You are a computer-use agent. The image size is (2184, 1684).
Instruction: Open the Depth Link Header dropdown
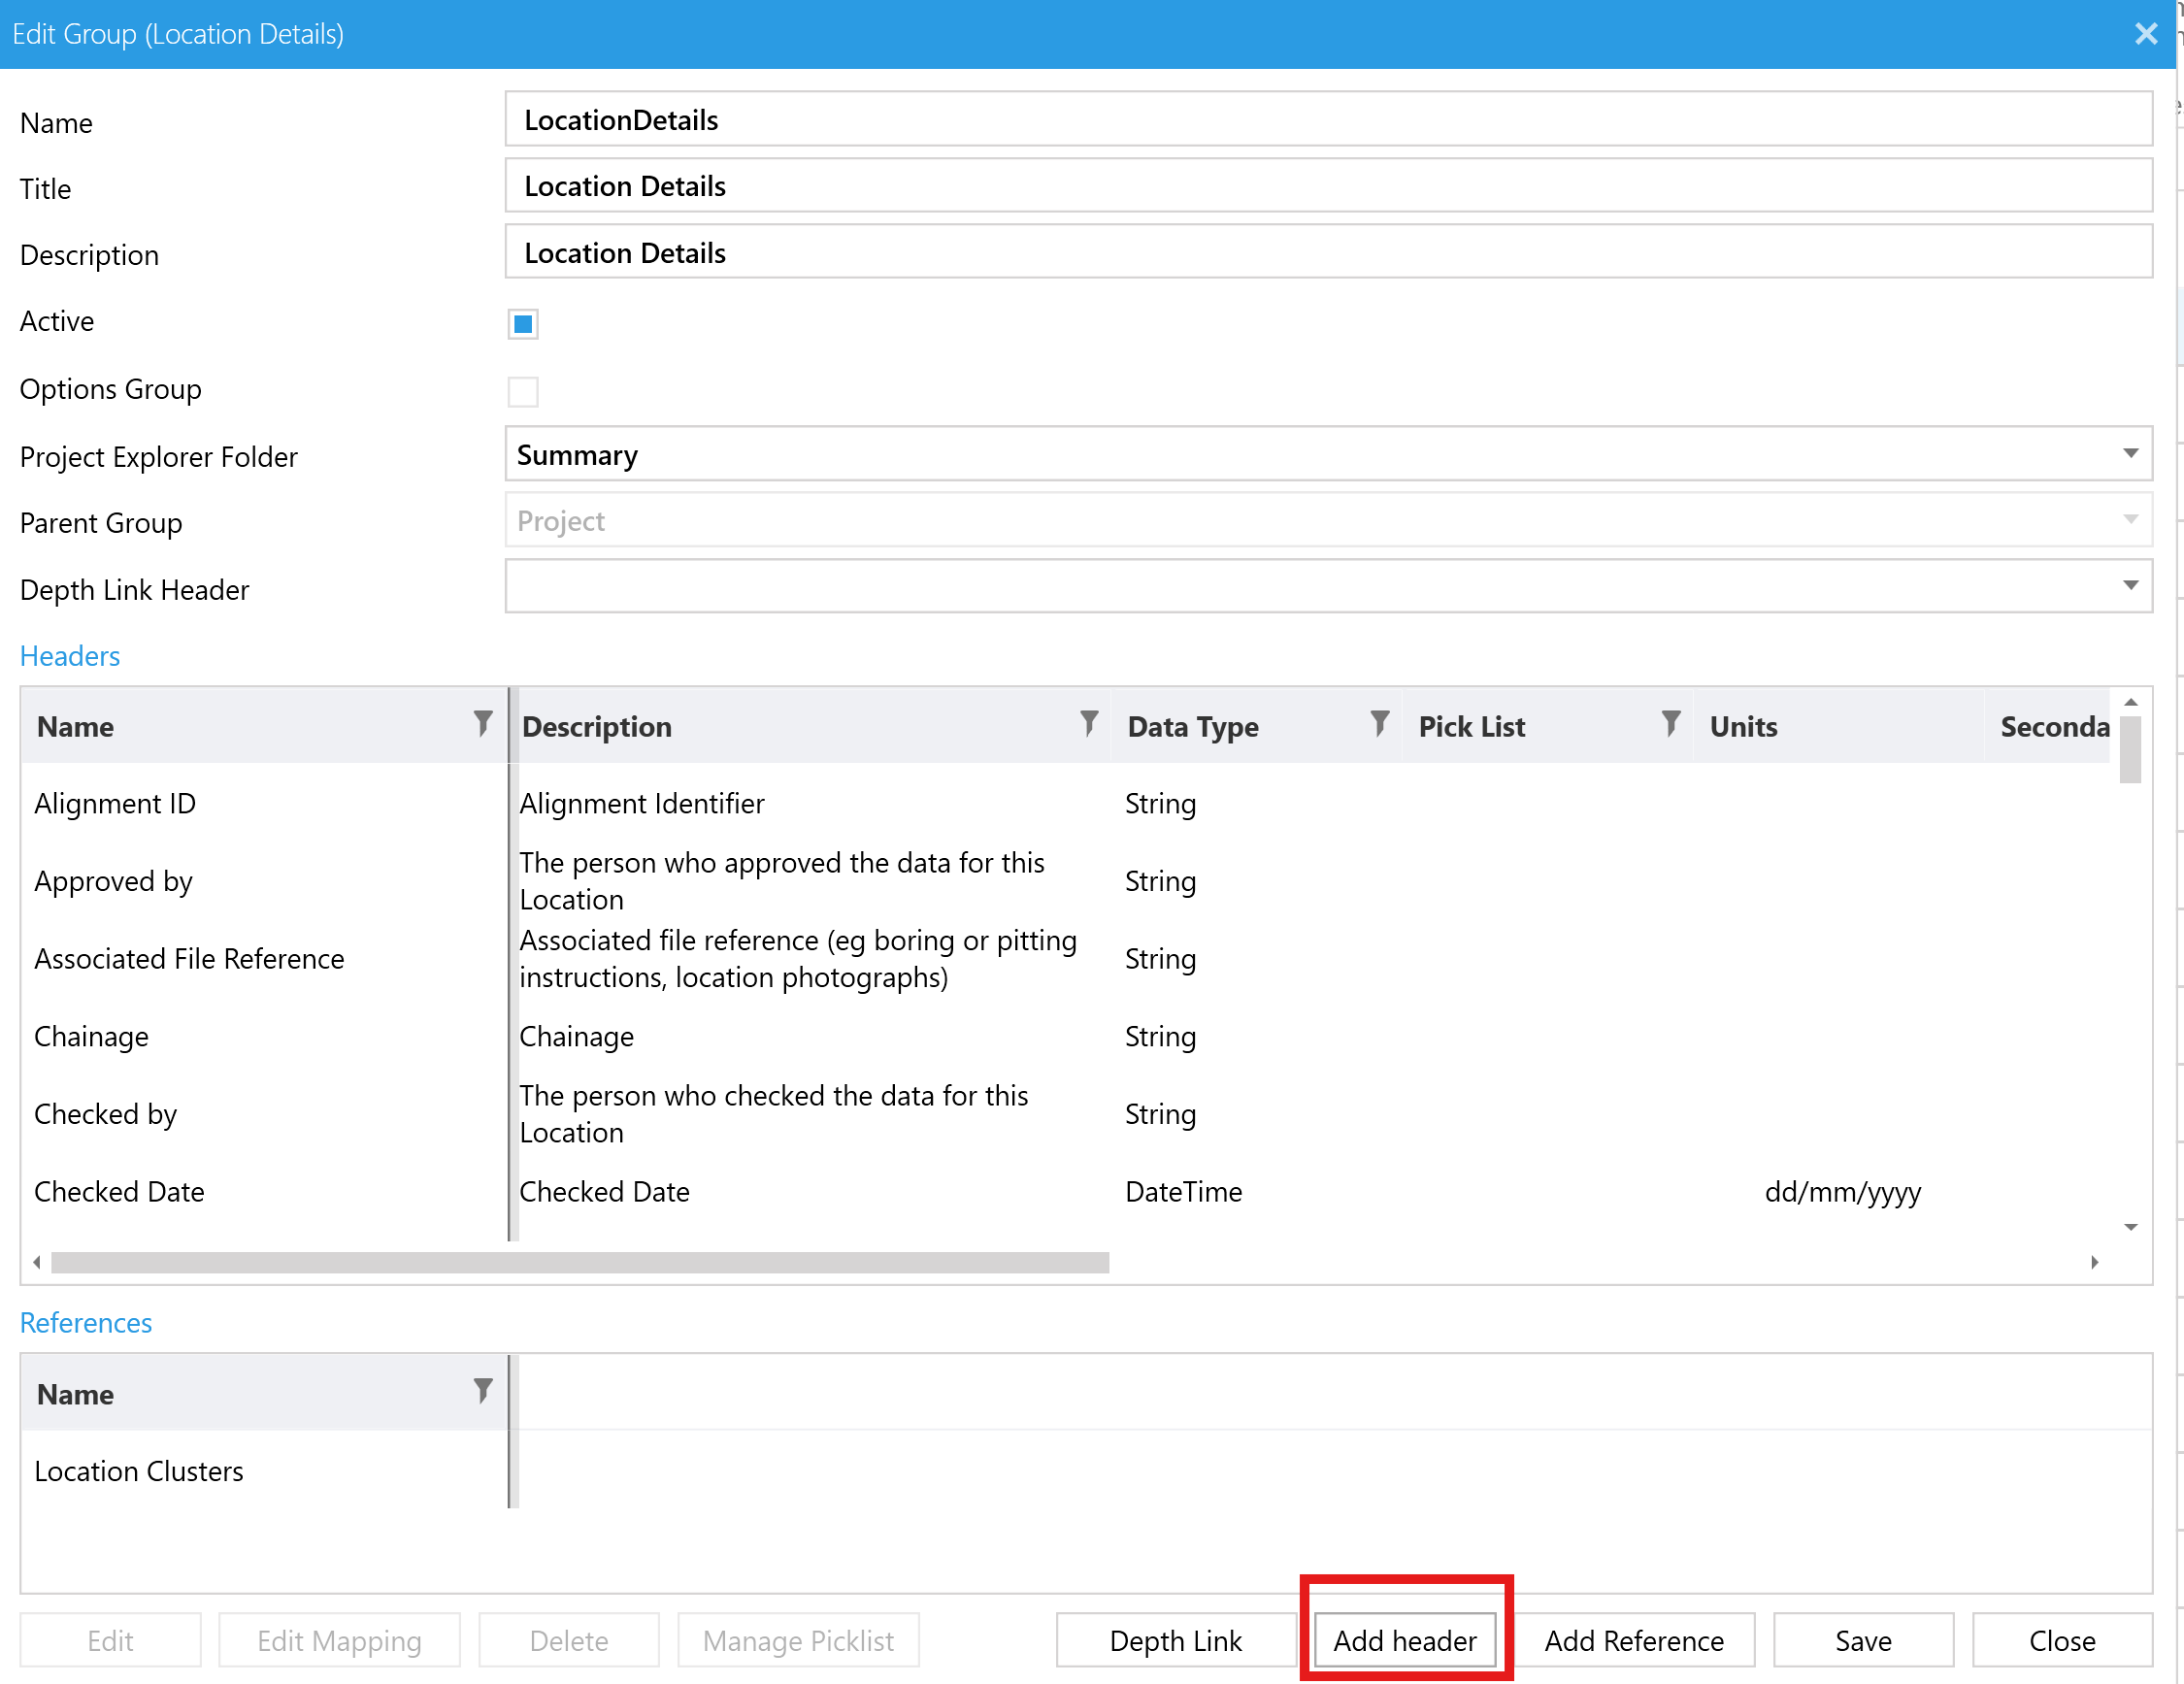(x=2130, y=586)
